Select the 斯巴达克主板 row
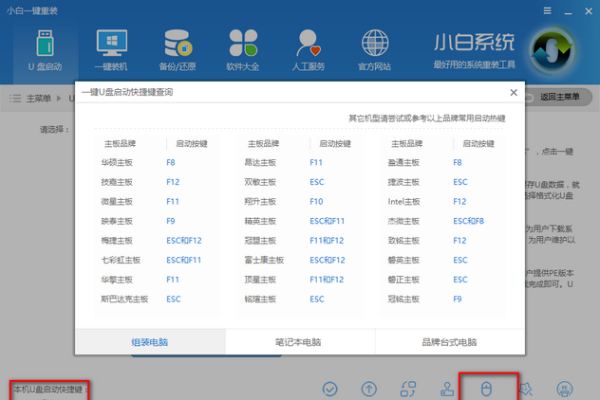Viewport: 600px width, 400px height. point(157,299)
